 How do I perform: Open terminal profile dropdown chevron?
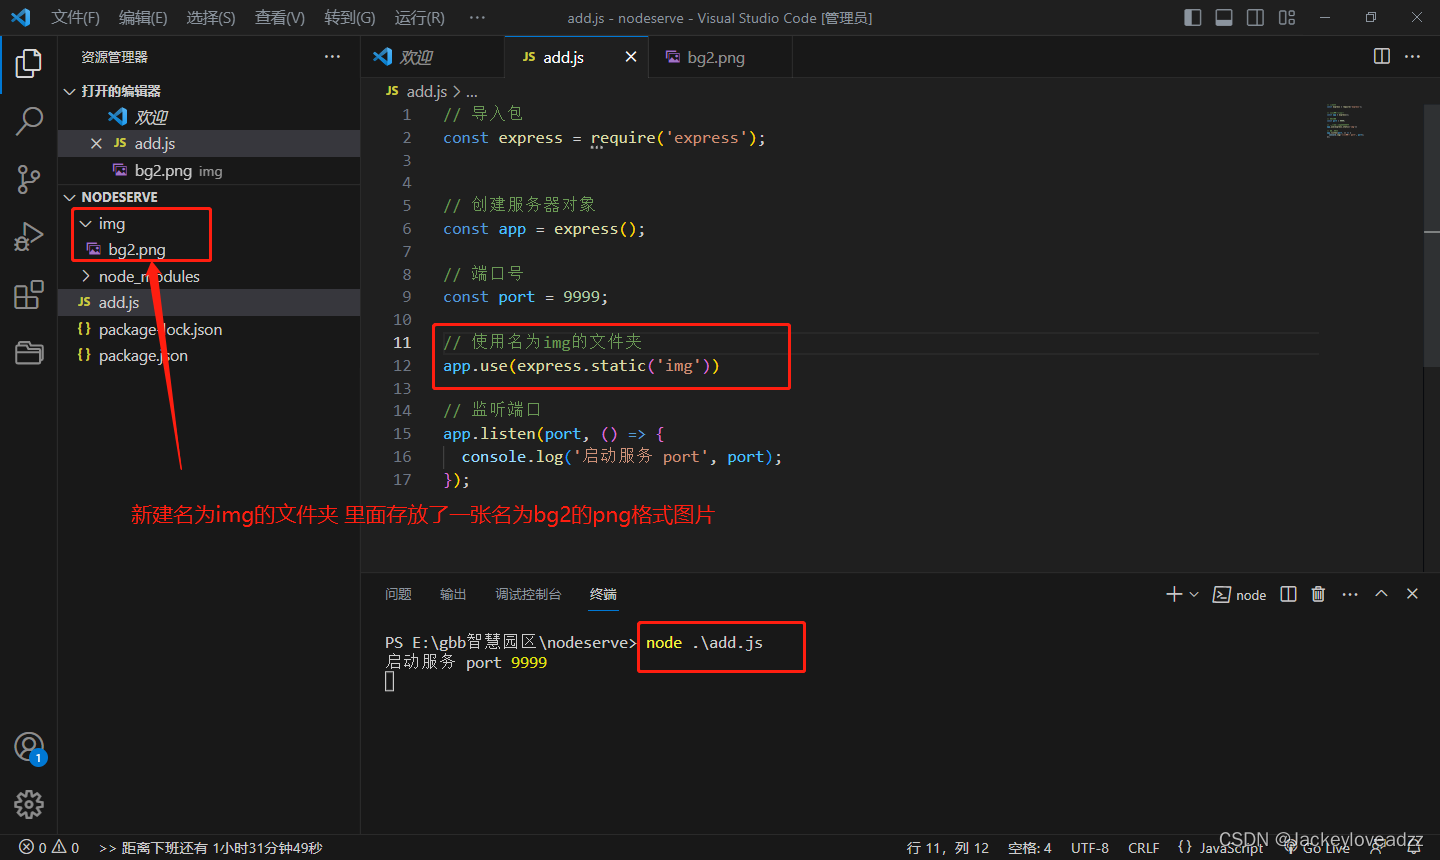pyautogui.click(x=1193, y=593)
